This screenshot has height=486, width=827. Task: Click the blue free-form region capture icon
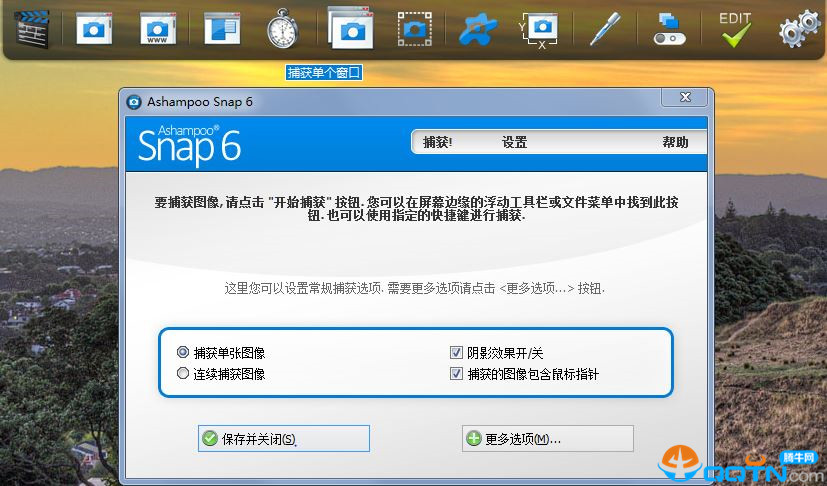pyautogui.click(x=476, y=28)
